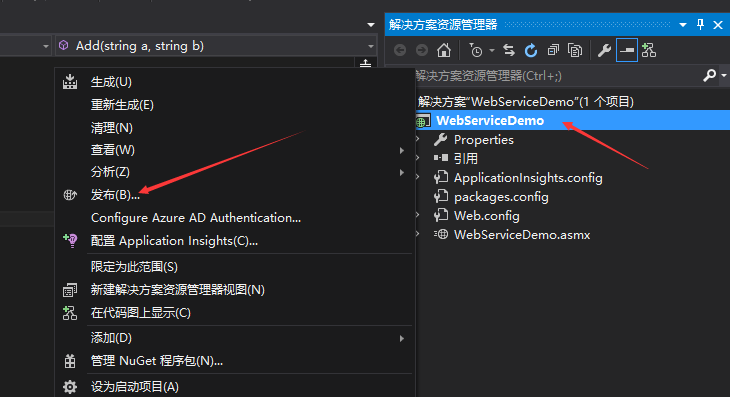Viewport: 730px width, 397px height.
Task: Select the 引用 references item
Action: pyautogui.click(x=466, y=159)
